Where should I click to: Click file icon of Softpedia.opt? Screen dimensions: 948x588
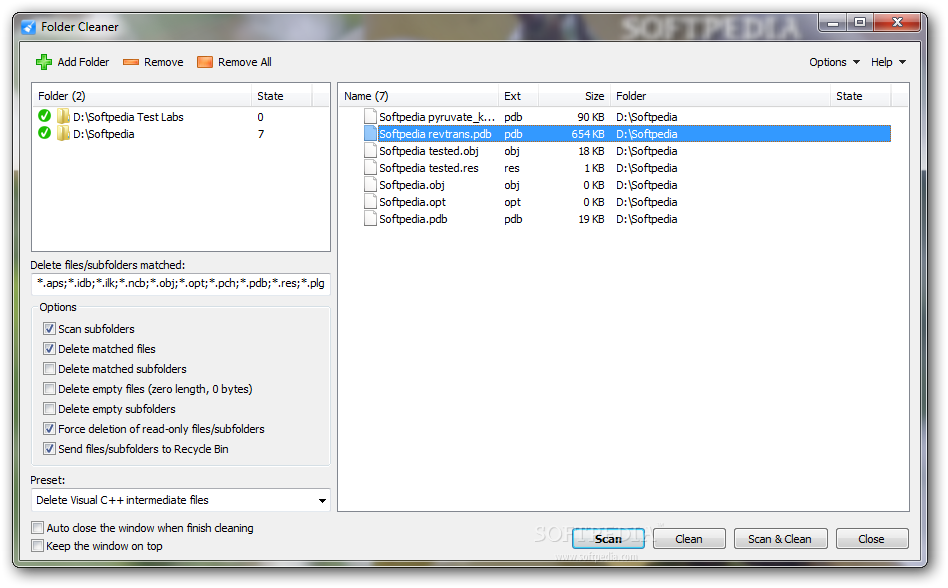pyautogui.click(x=370, y=201)
